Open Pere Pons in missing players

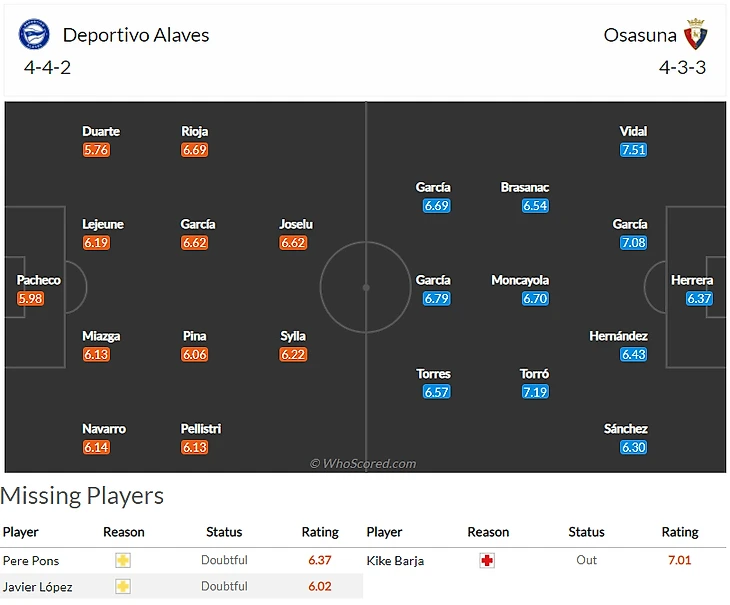pyautogui.click(x=28, y=560)
